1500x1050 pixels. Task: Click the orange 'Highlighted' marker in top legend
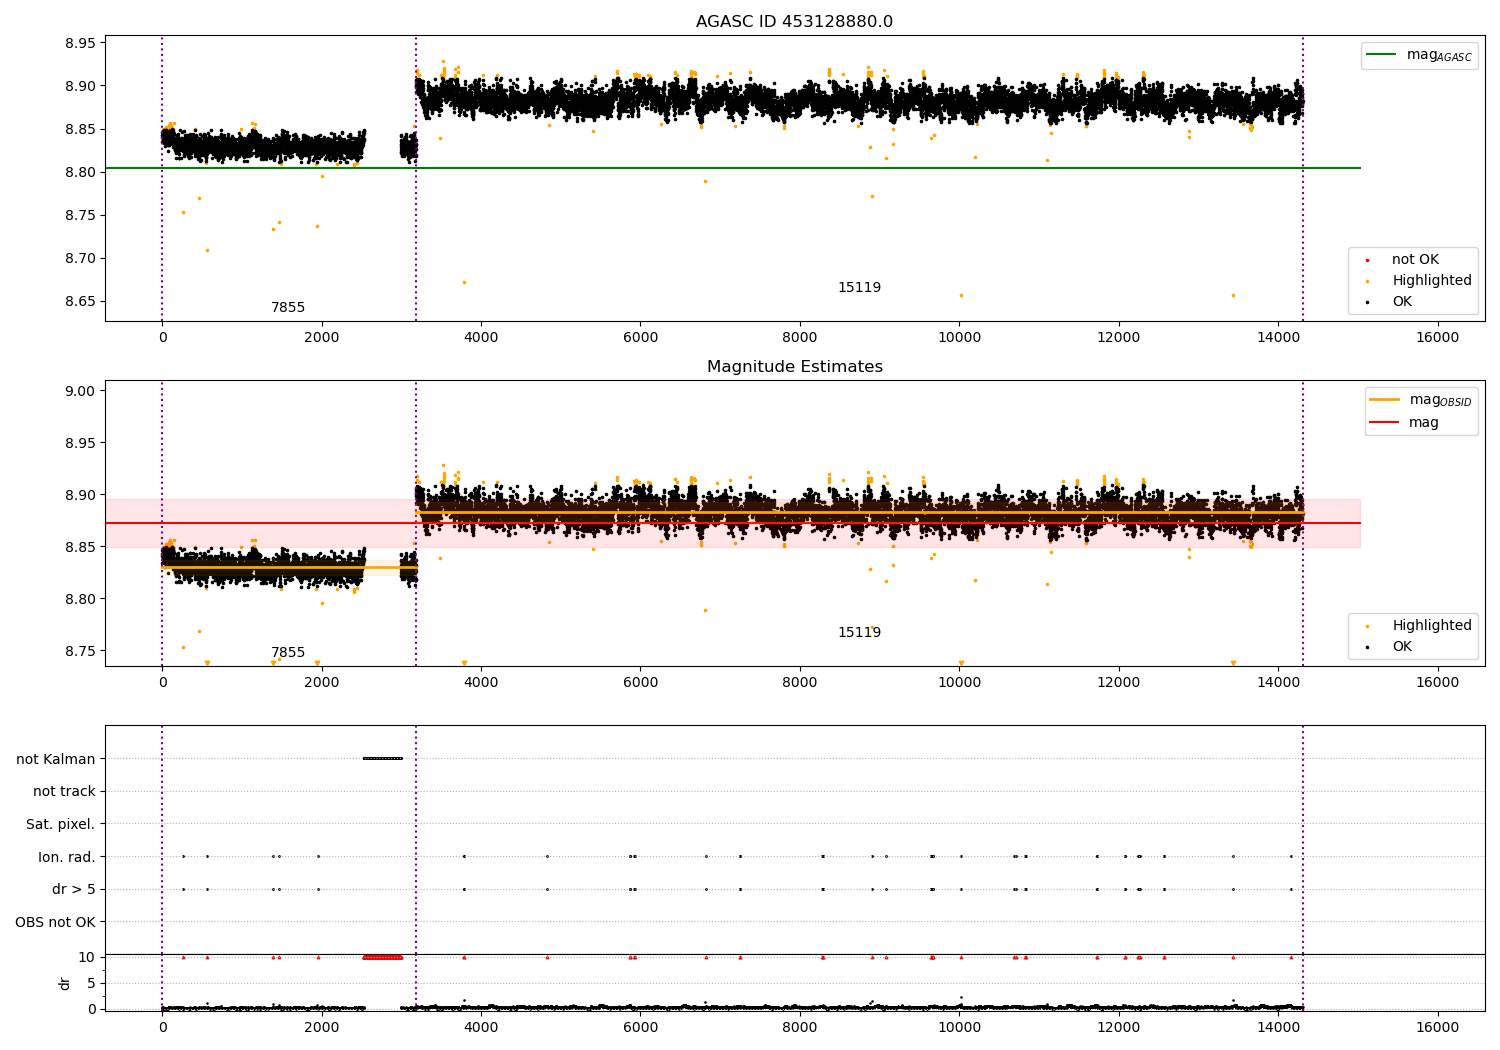tap(1368, 281)
